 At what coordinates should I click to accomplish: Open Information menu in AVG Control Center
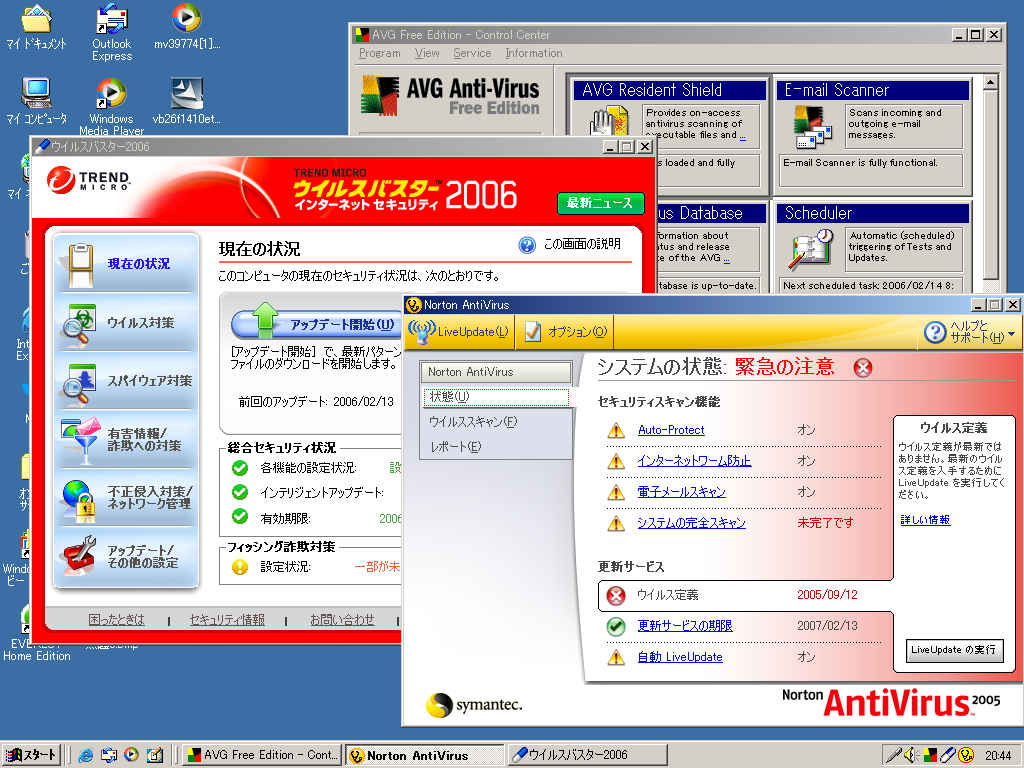click(534, 53)
